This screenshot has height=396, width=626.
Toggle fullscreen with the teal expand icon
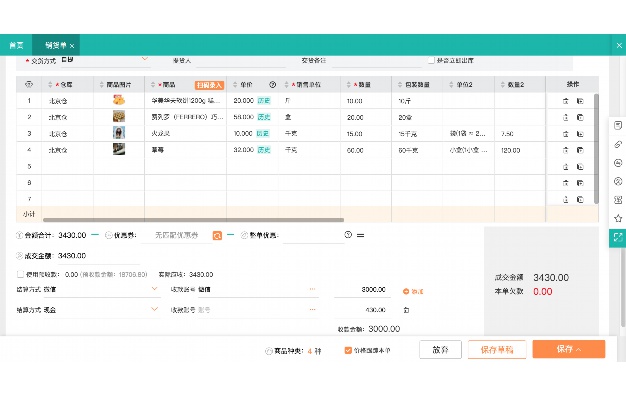618,238
